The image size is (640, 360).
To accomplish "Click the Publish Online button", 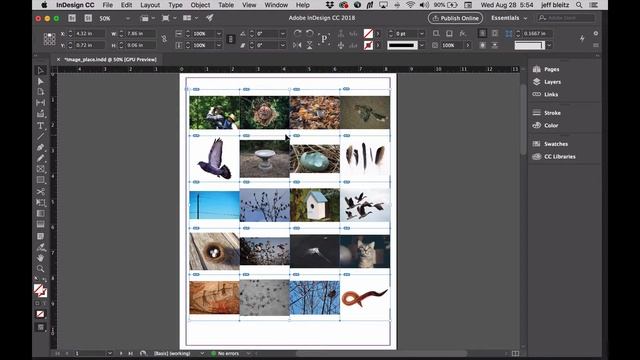I will click(x=455, y=18).
